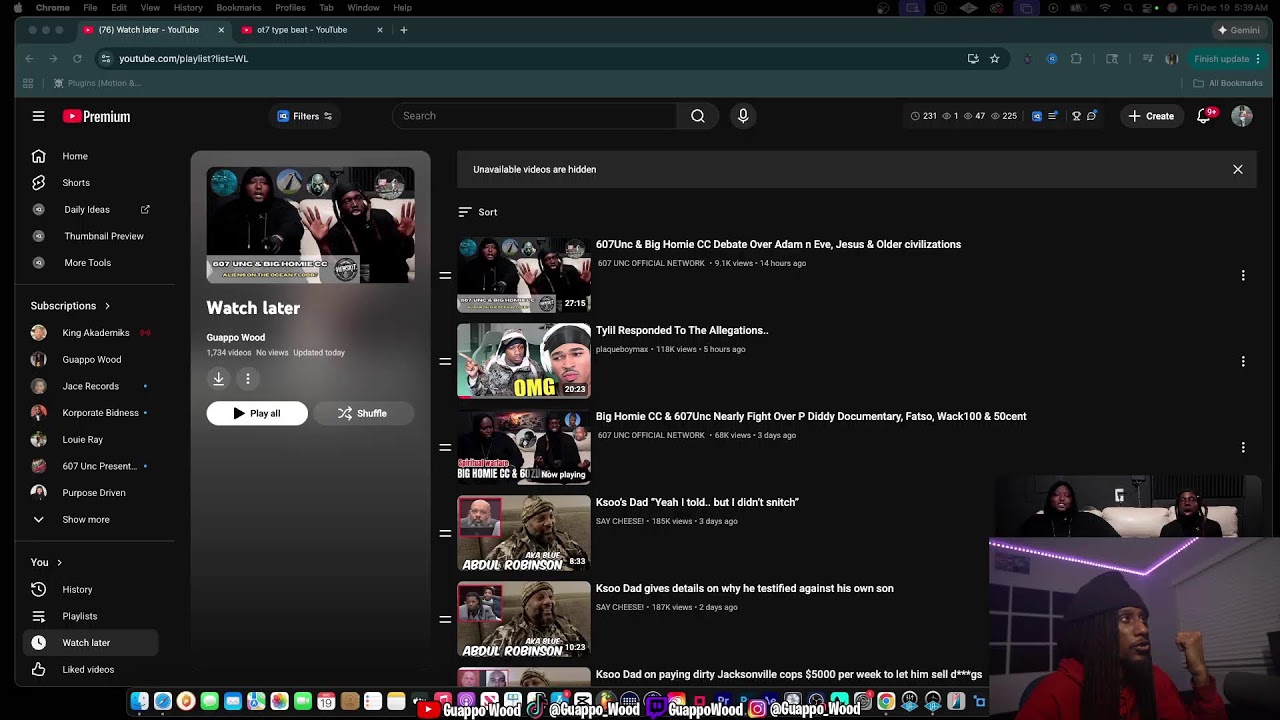Click the chat bubble icon in YouTube header

(1091, 116)
